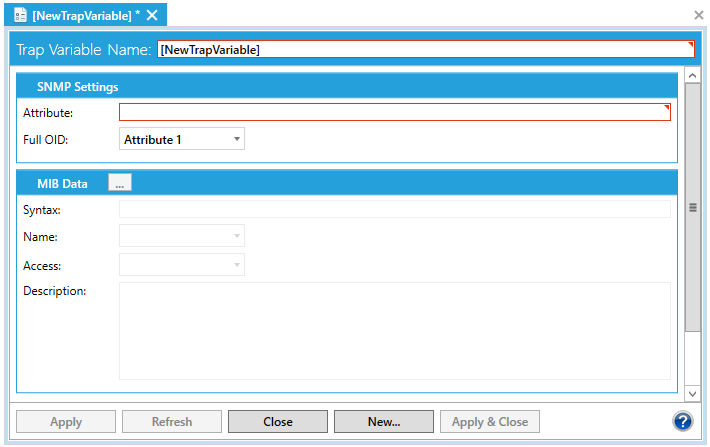Screen dimensions: 710x447
Task: Open the Full OID dropdown showing Attribute 1
Action: pyautogui.click(x=182, y=139)
